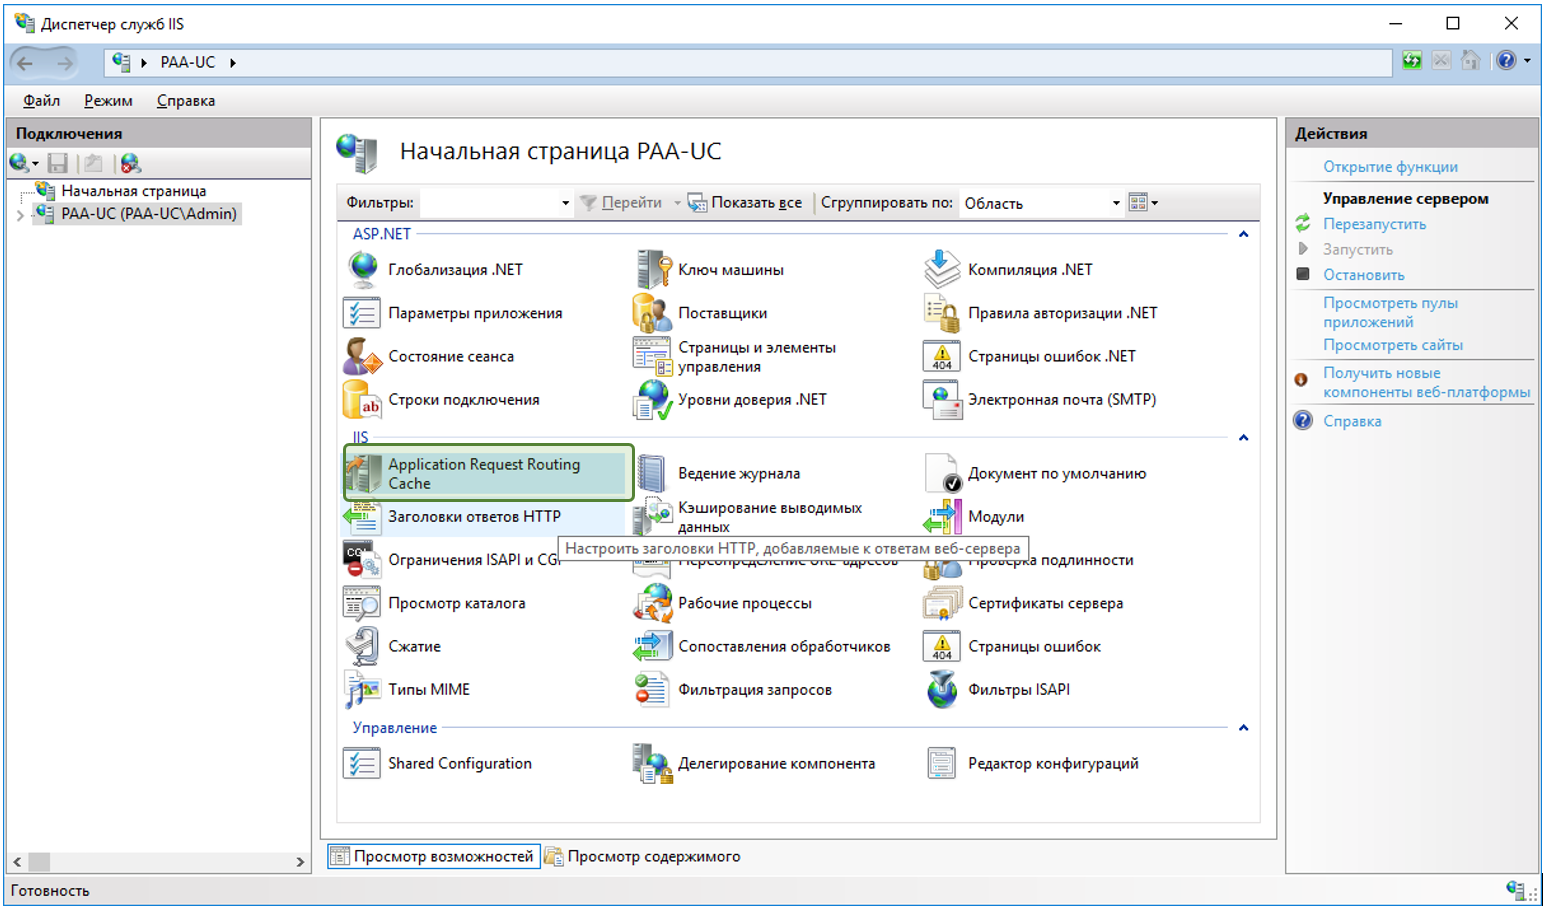Switch to Просмотр возможностей tab
The image size is (1546, 910).
(434, 857)
